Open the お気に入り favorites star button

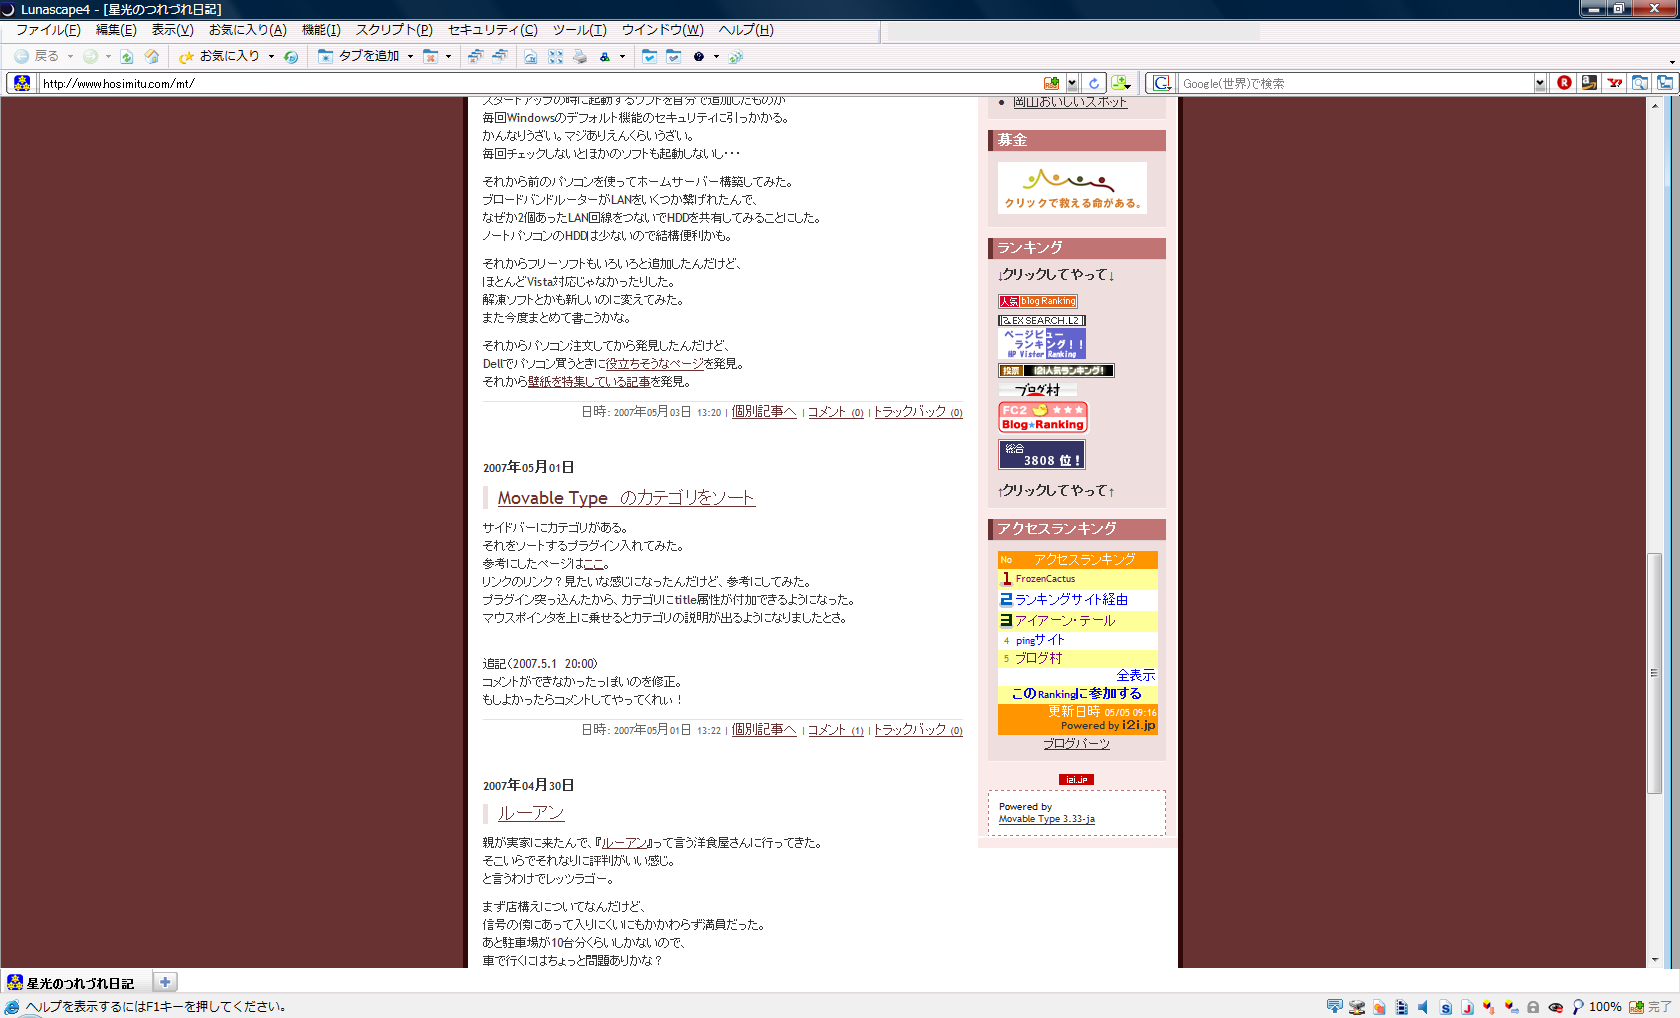point(219,56)
